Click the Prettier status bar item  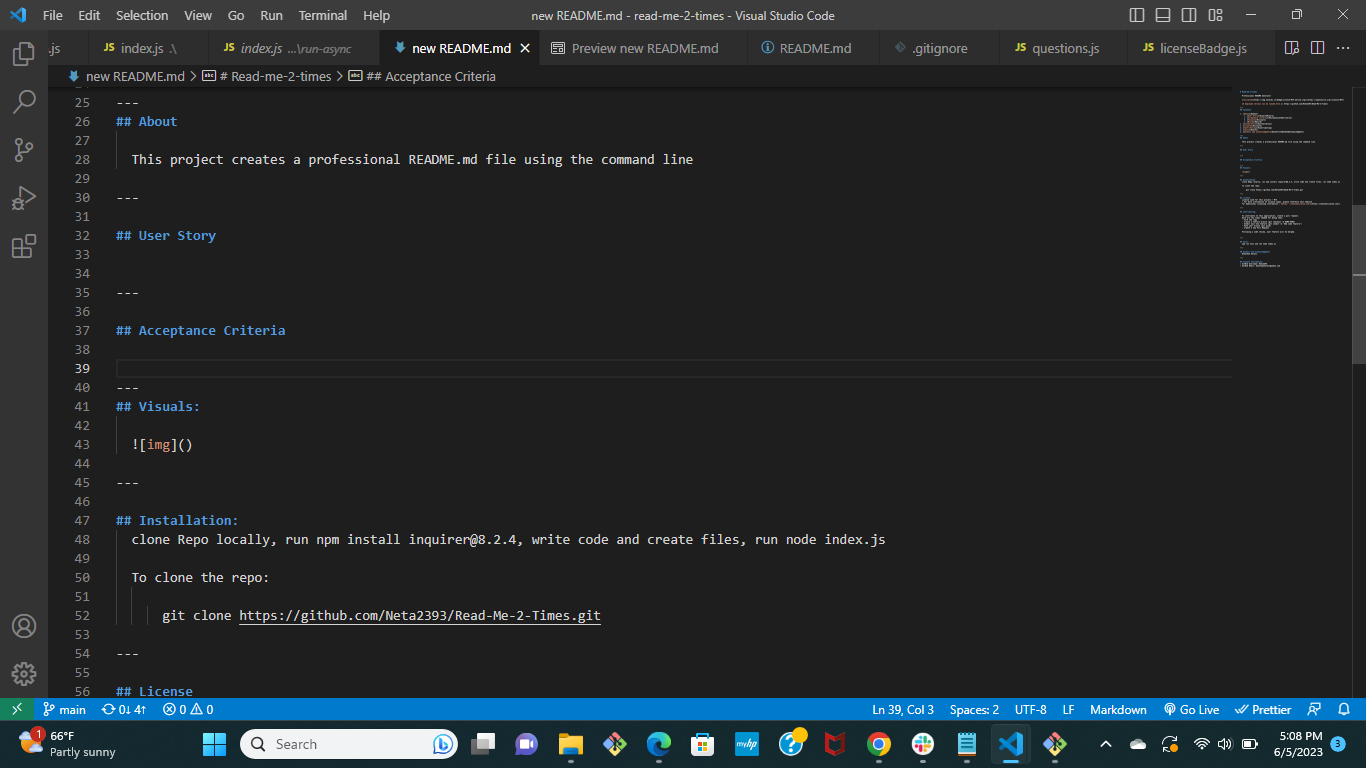click(1262, 709)
